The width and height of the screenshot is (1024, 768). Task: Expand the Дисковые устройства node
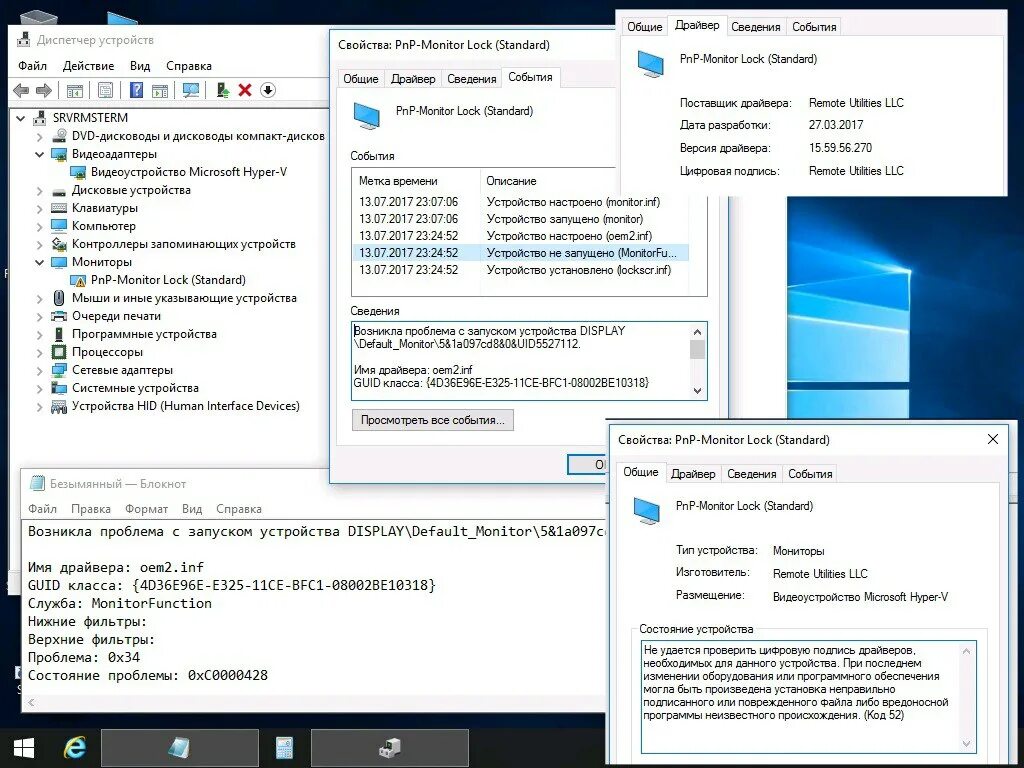[39, 191]
